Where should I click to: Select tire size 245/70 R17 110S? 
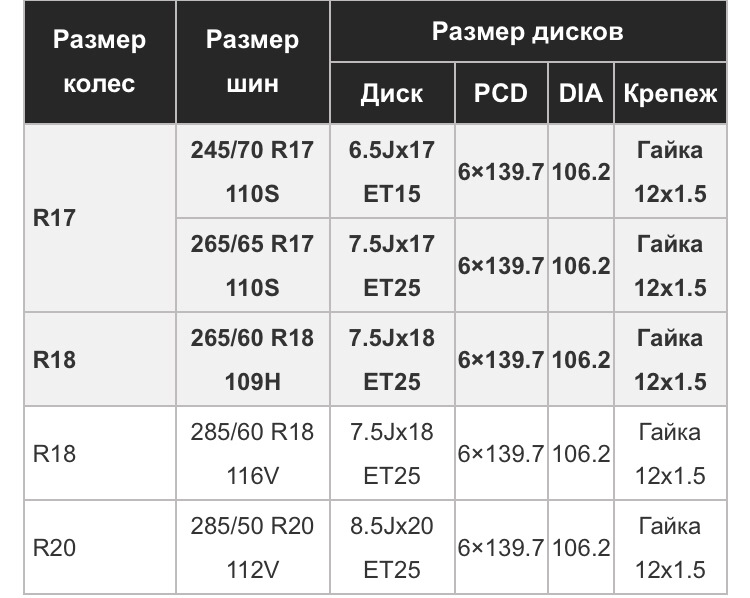[x=253, y=171]
